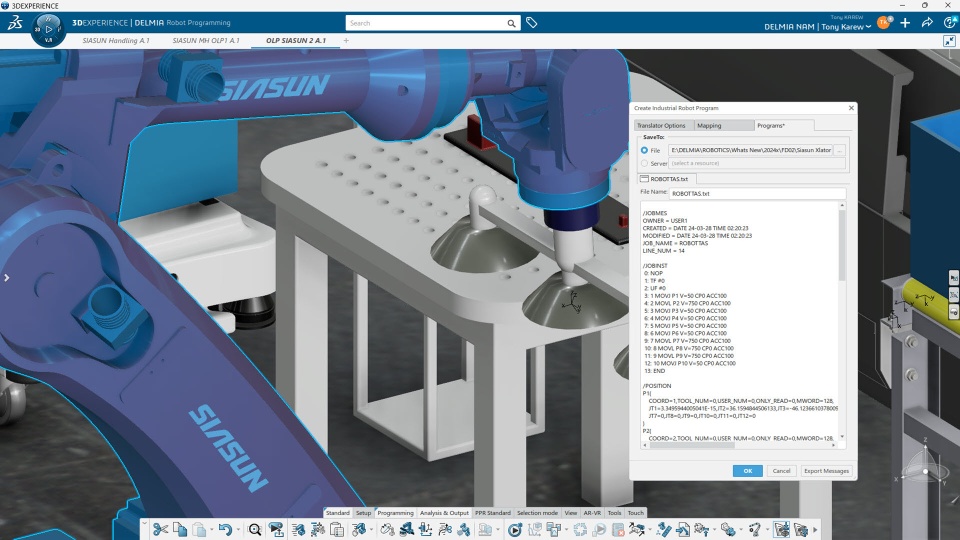
Task: Click the help icon at top right corner
Action: 950,23
